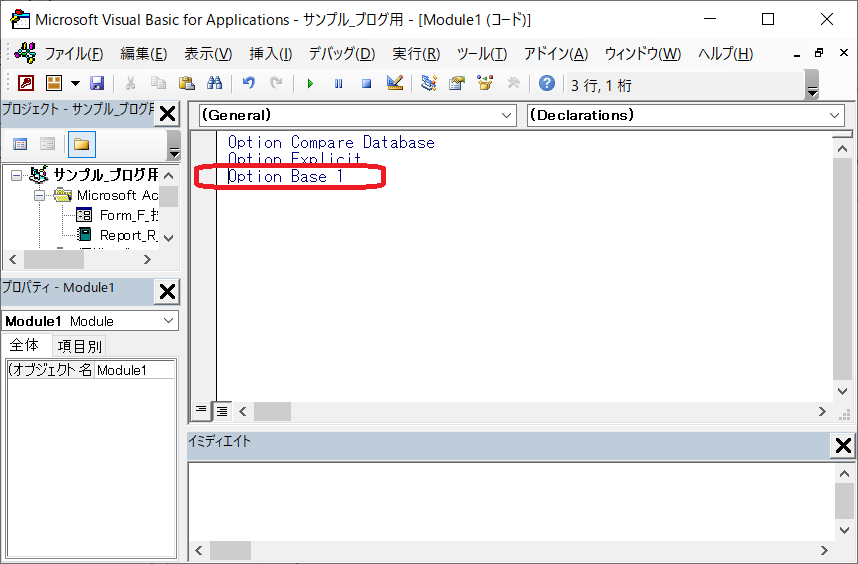
Task: Open the insert module dropdown arrow
Action: pyautogui.click(x=76, y=84)
